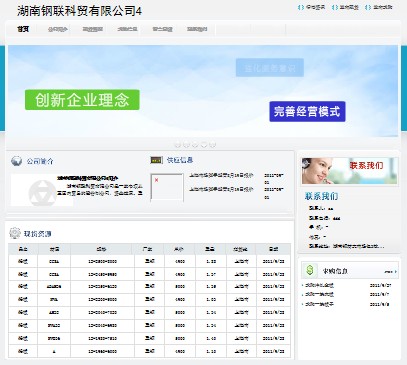The image size is (407, 365).
Task: Click the last top-right header link icon
Action: [368, 7]
